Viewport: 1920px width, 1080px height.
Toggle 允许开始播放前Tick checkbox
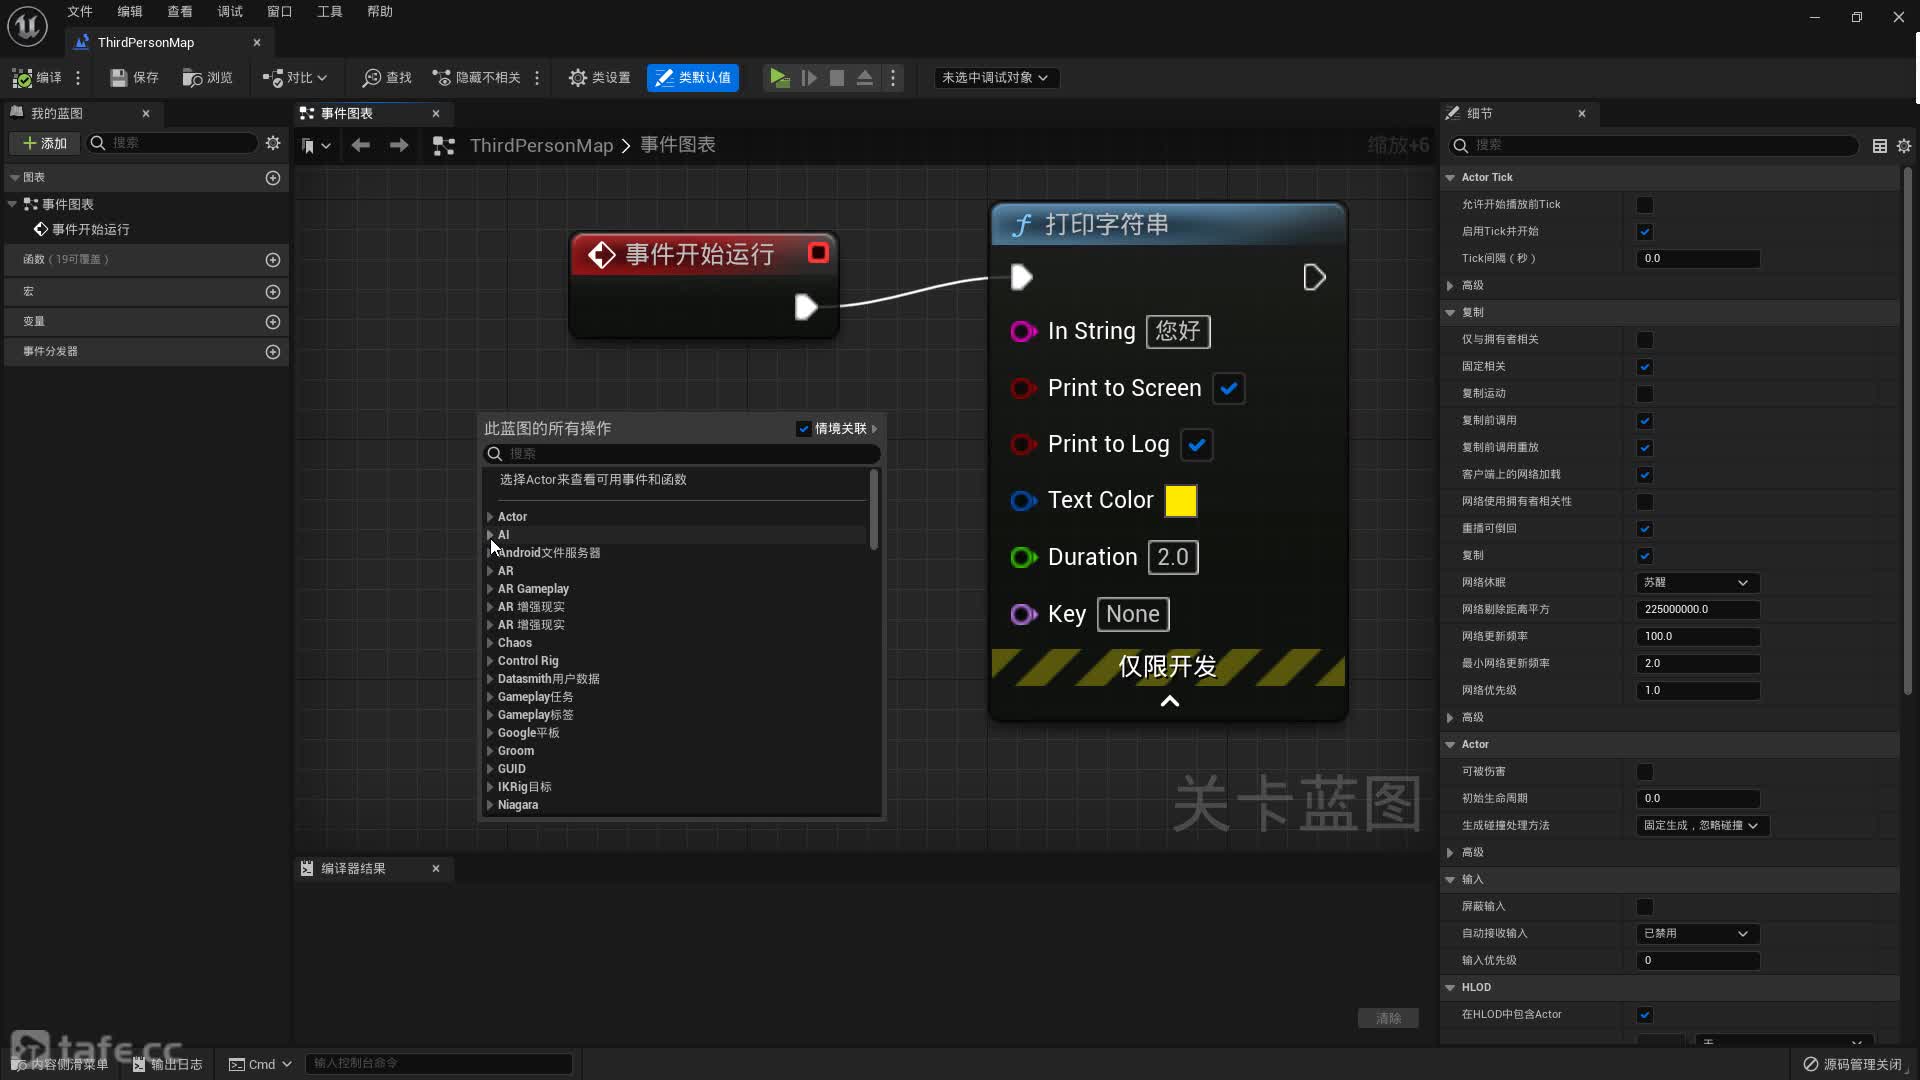[x=1645, y=205]
